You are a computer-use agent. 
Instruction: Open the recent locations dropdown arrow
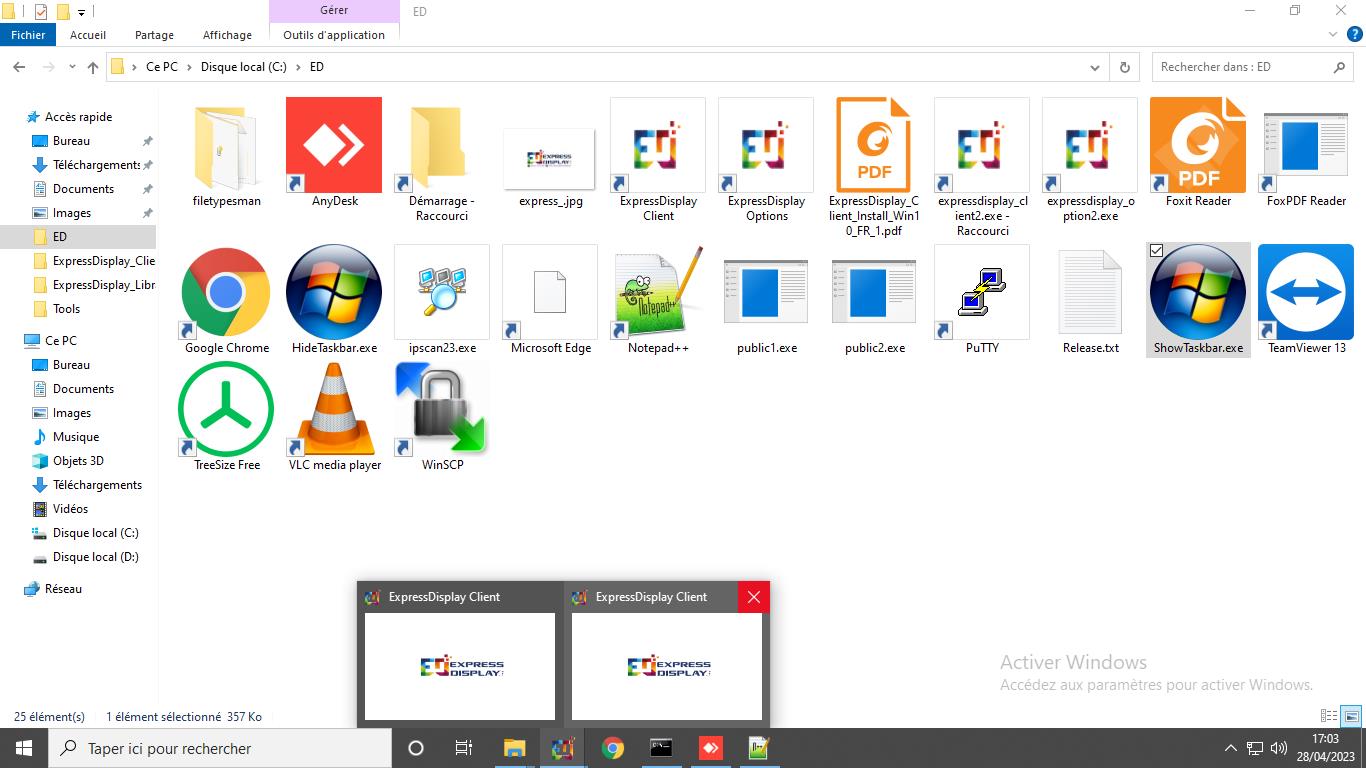pos(72,67)
